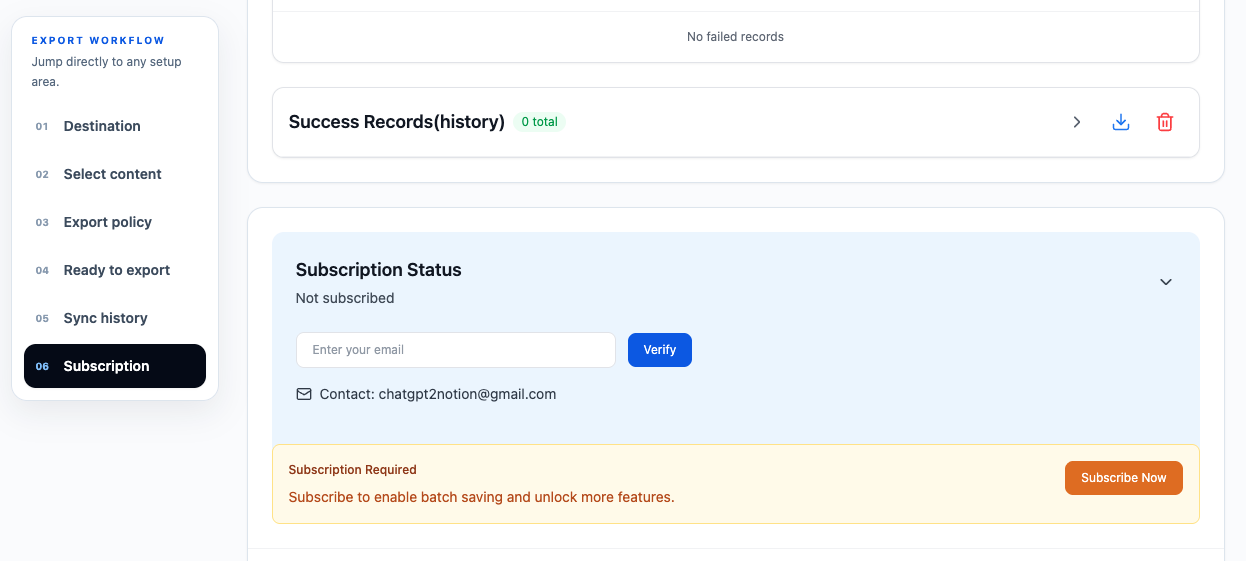Click the Success Records(history) heading

coord(397,122)
